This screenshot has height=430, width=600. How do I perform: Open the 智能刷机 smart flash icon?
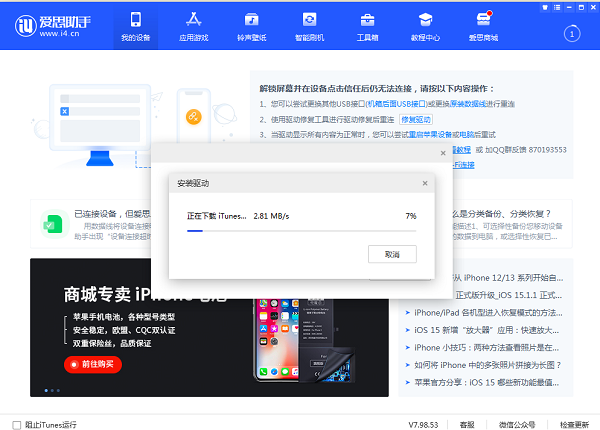[x=310, y=27]
